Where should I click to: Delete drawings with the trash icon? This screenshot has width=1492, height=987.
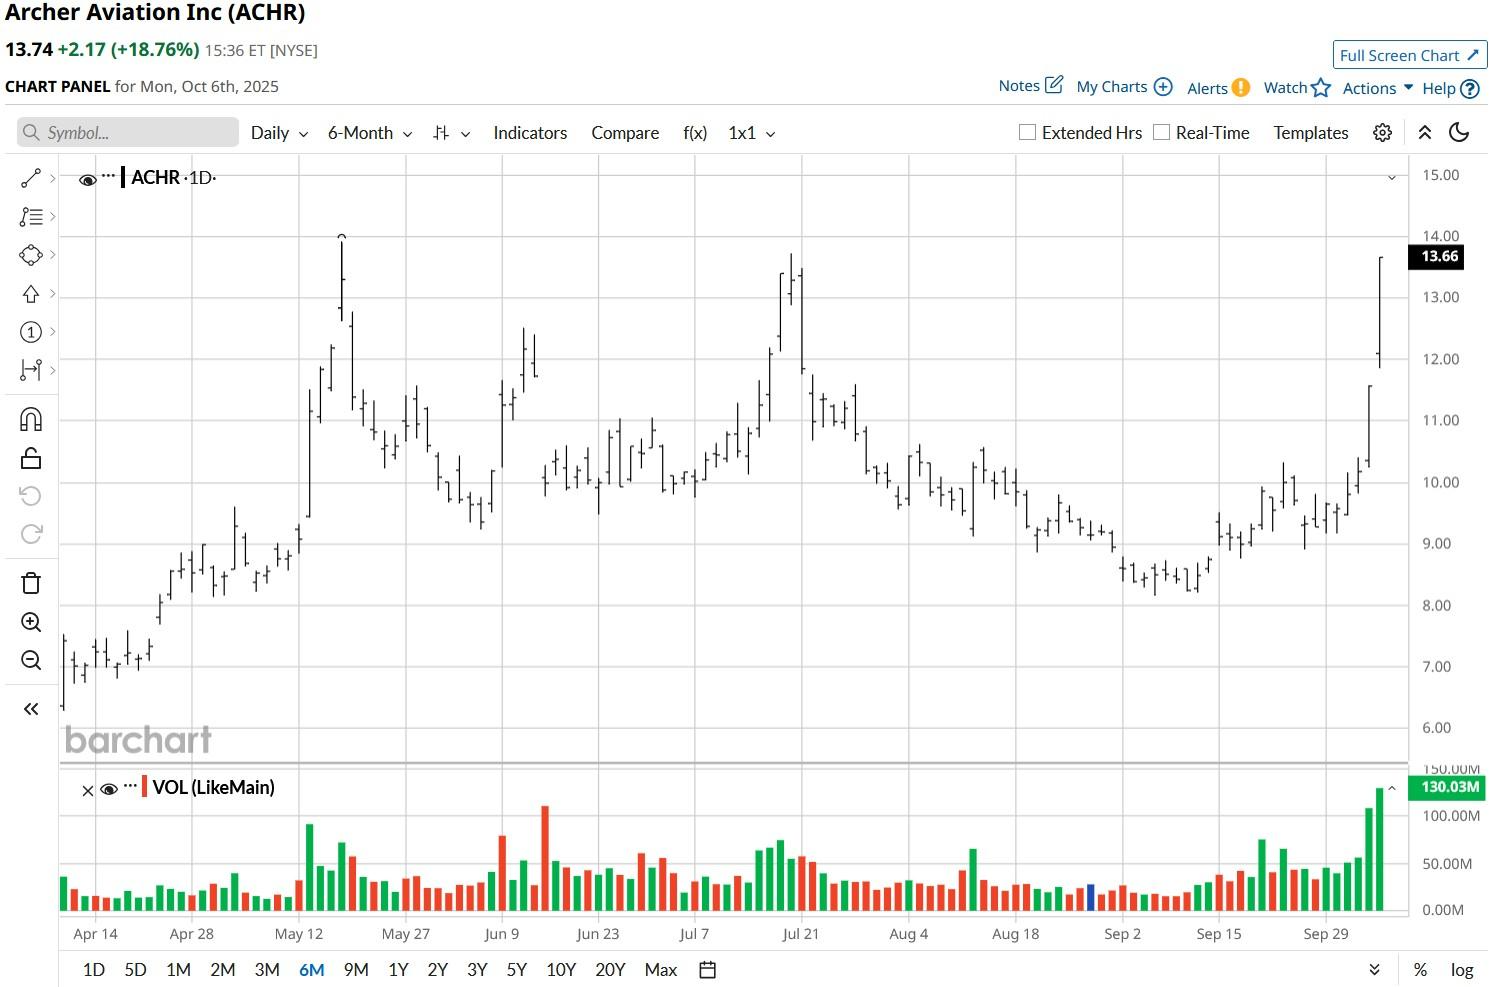[31, 583]
